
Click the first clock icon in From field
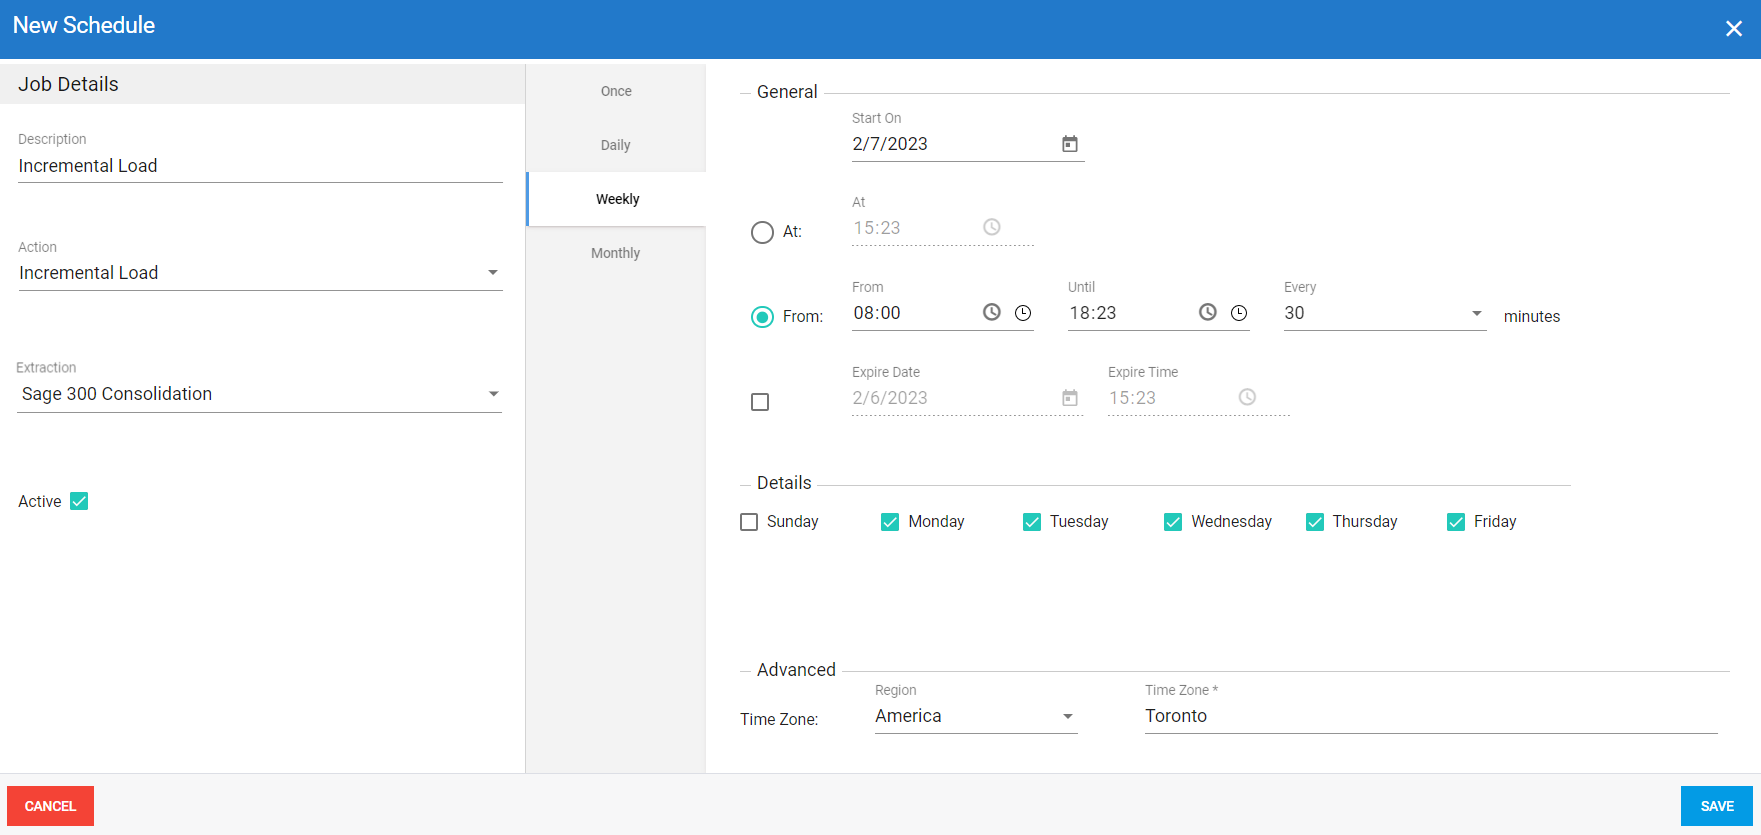(991, 312)
